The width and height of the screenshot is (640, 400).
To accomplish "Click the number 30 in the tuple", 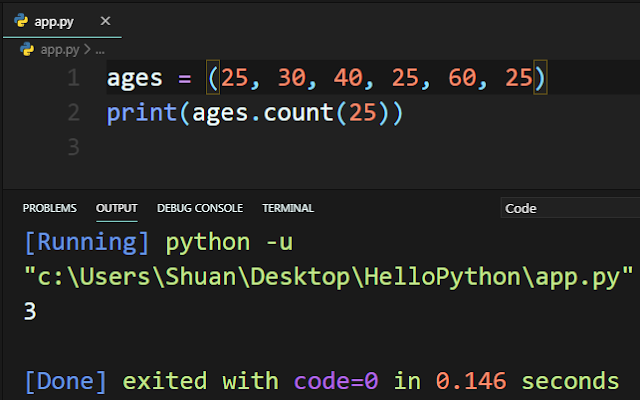I will pyautogui.click(x=291, y=78).
